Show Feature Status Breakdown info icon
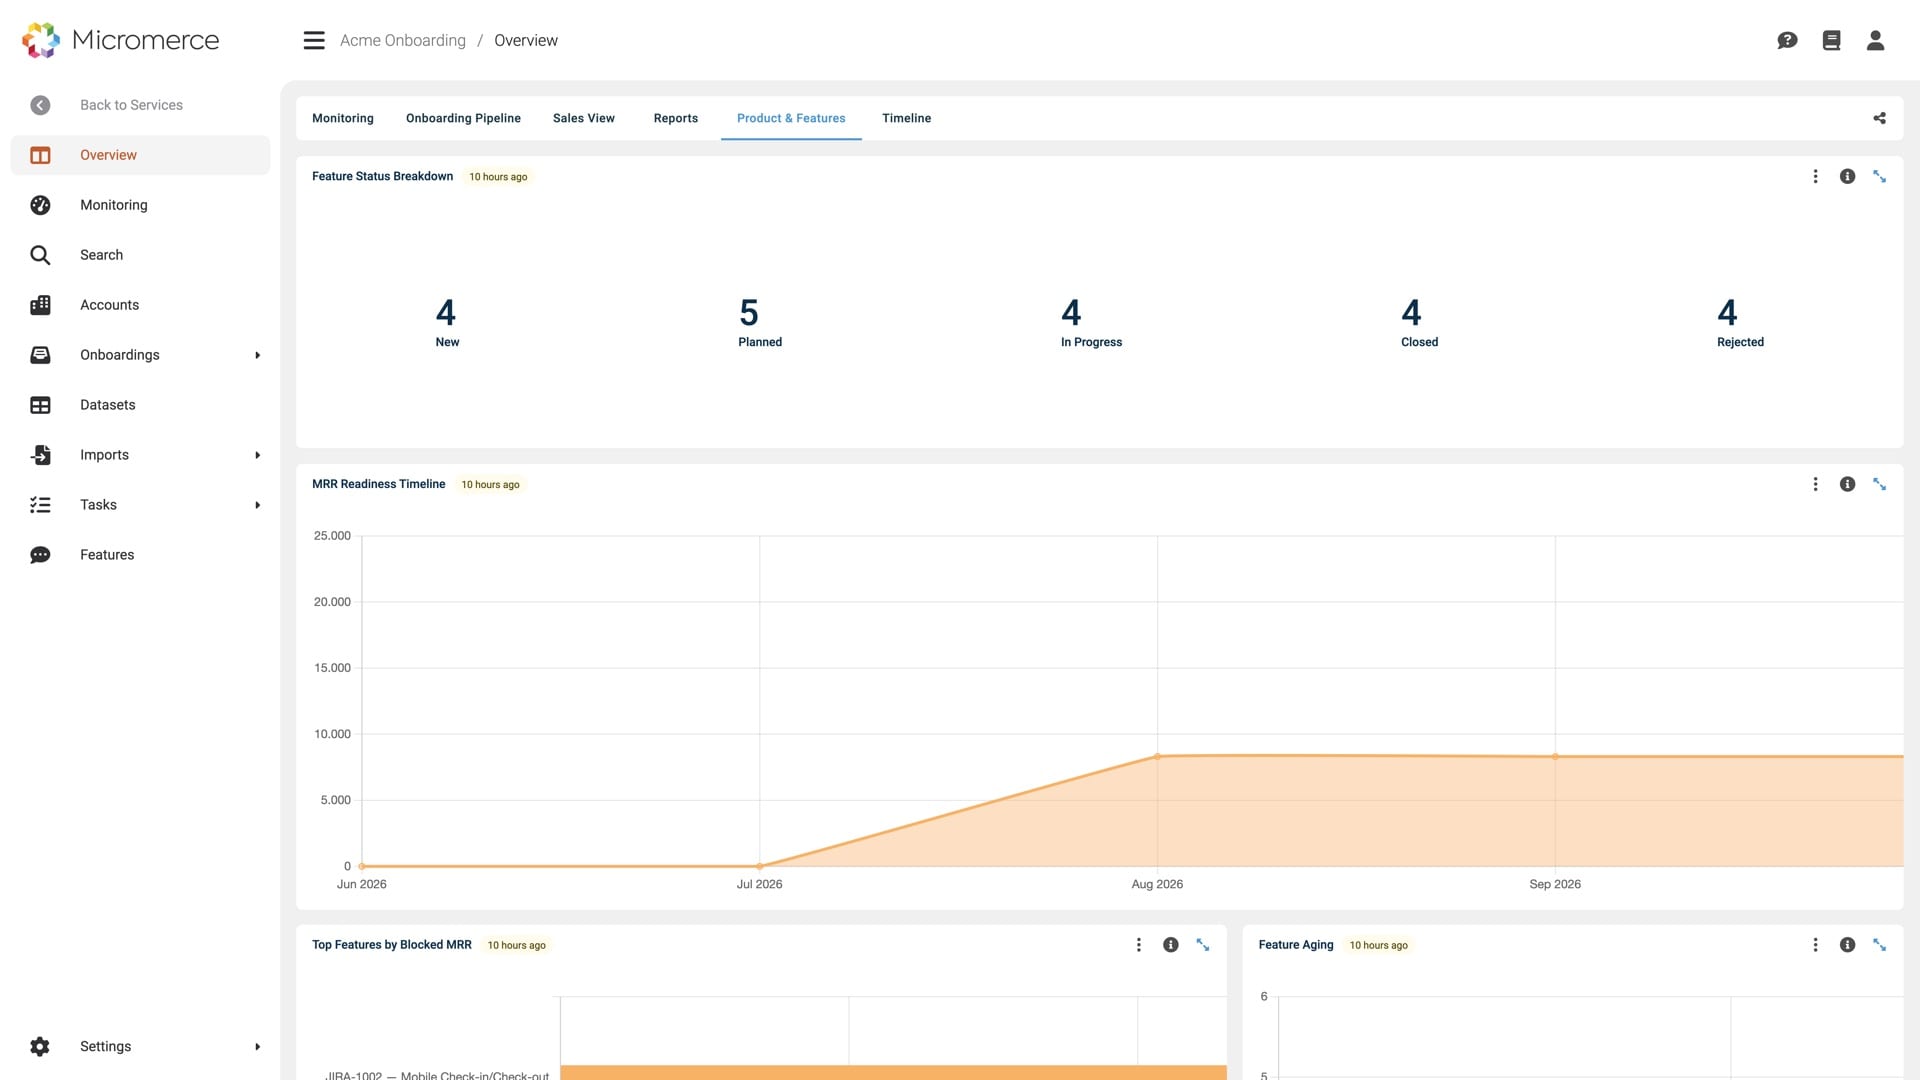 (x=1847, y=176)
